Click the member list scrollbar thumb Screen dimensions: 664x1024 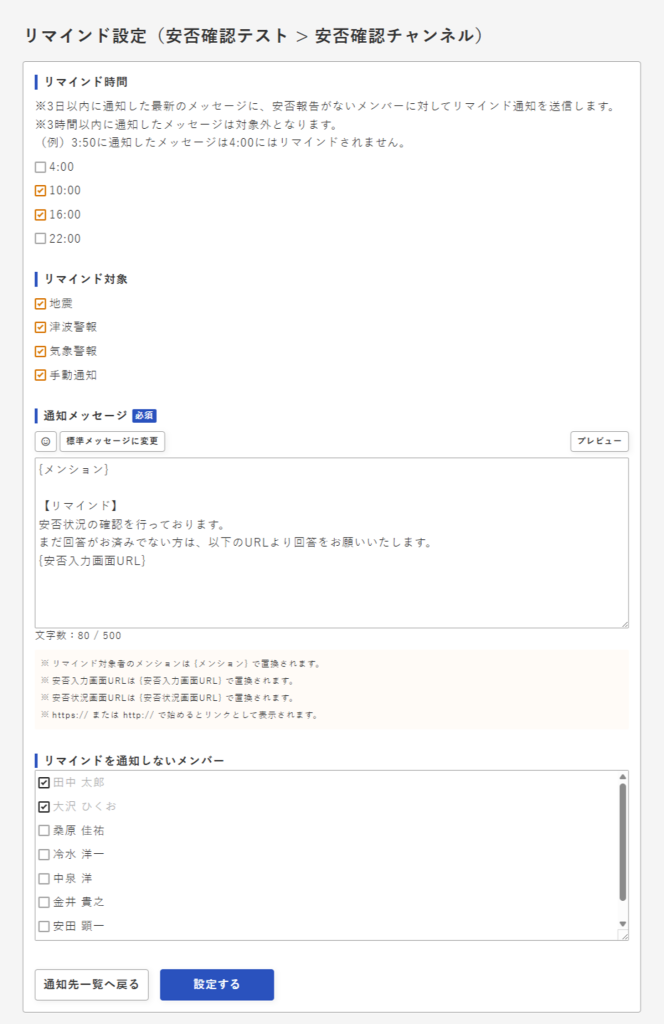click(622, 842)
